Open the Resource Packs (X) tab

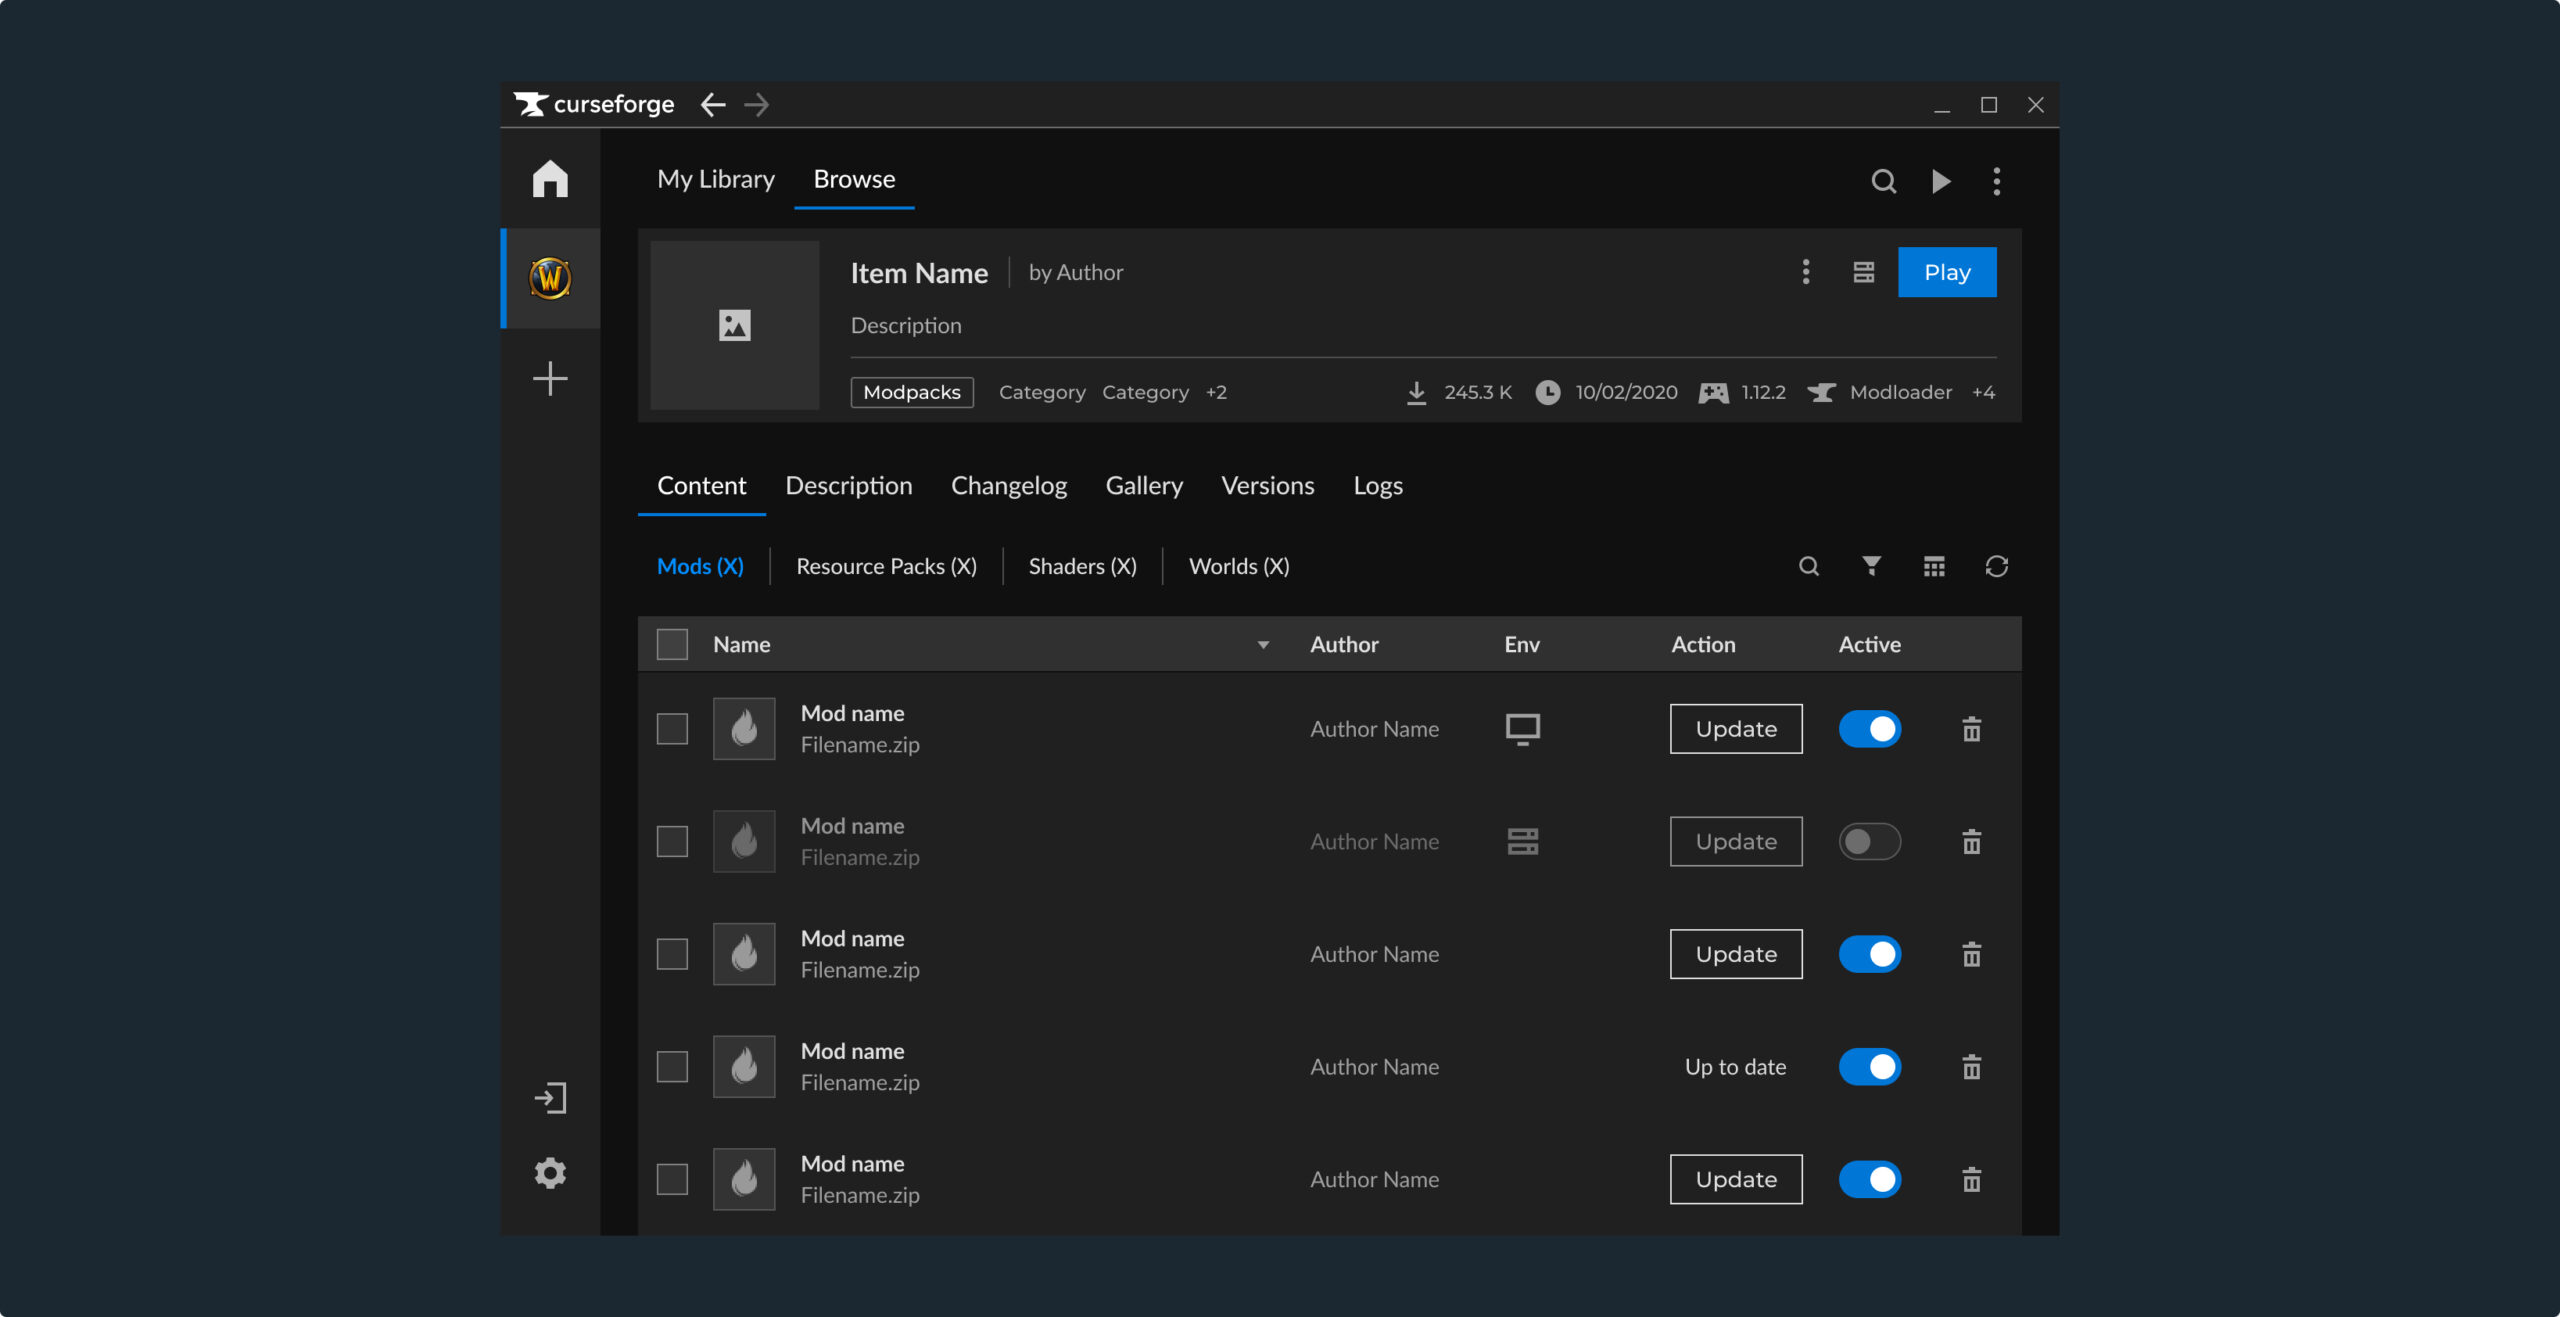click(x=886, y=566)
